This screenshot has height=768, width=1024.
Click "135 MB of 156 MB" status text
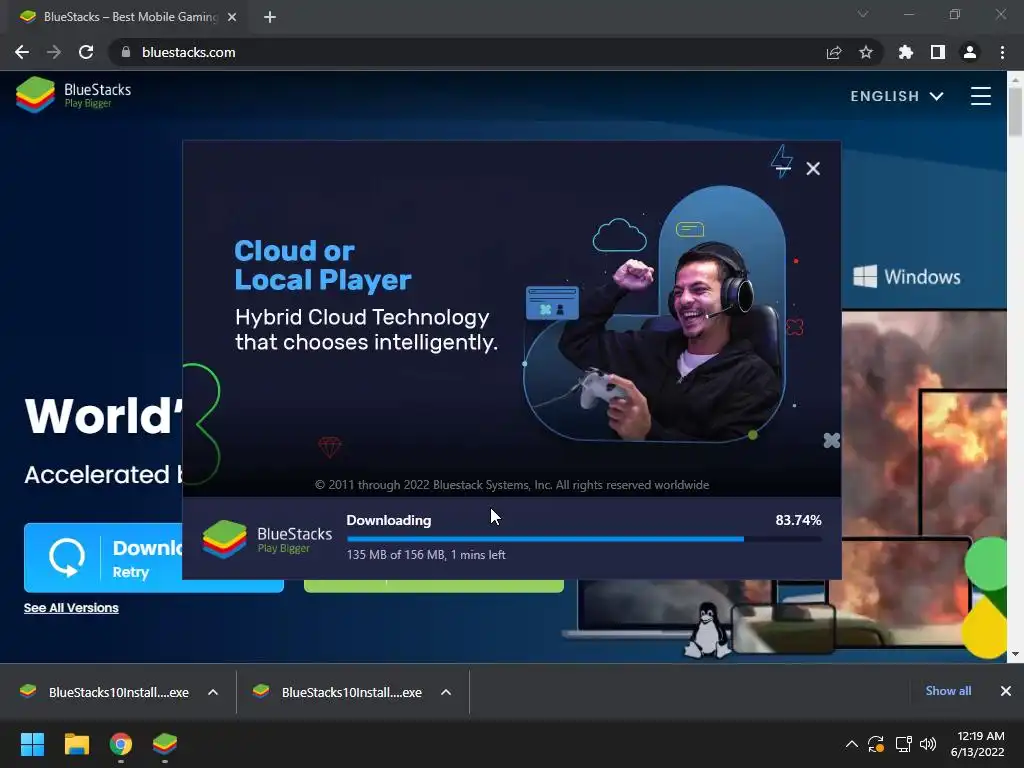tap(395, 554)
